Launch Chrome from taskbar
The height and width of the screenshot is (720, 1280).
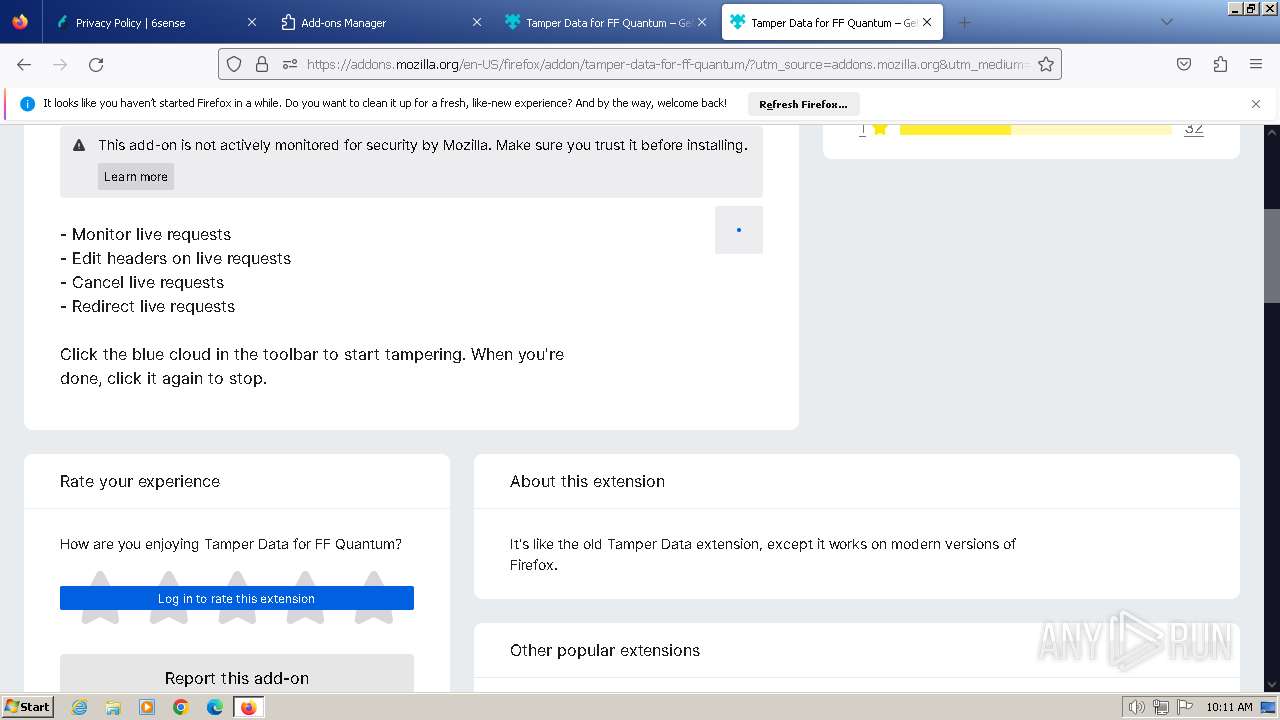click(181, 707)
